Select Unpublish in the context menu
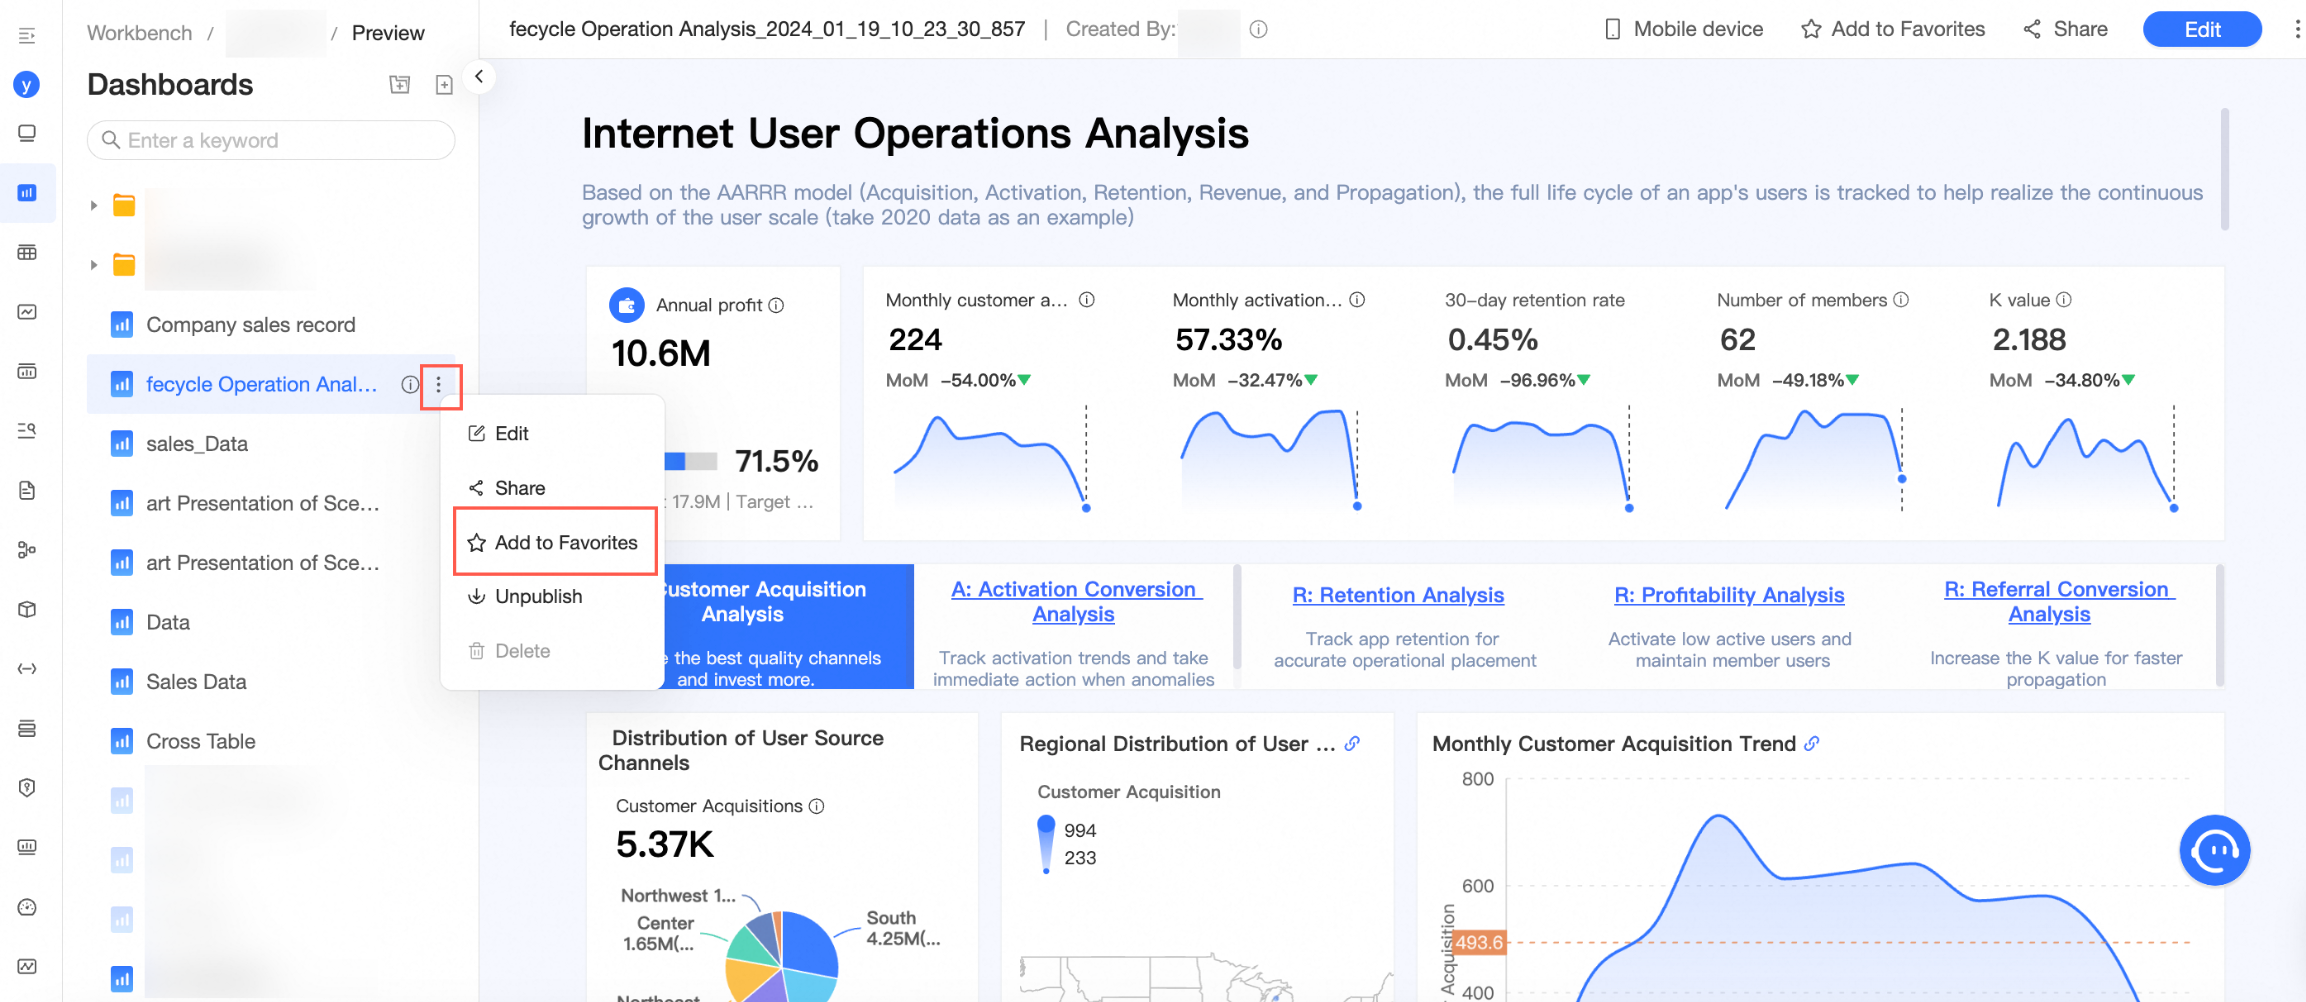 552,597
